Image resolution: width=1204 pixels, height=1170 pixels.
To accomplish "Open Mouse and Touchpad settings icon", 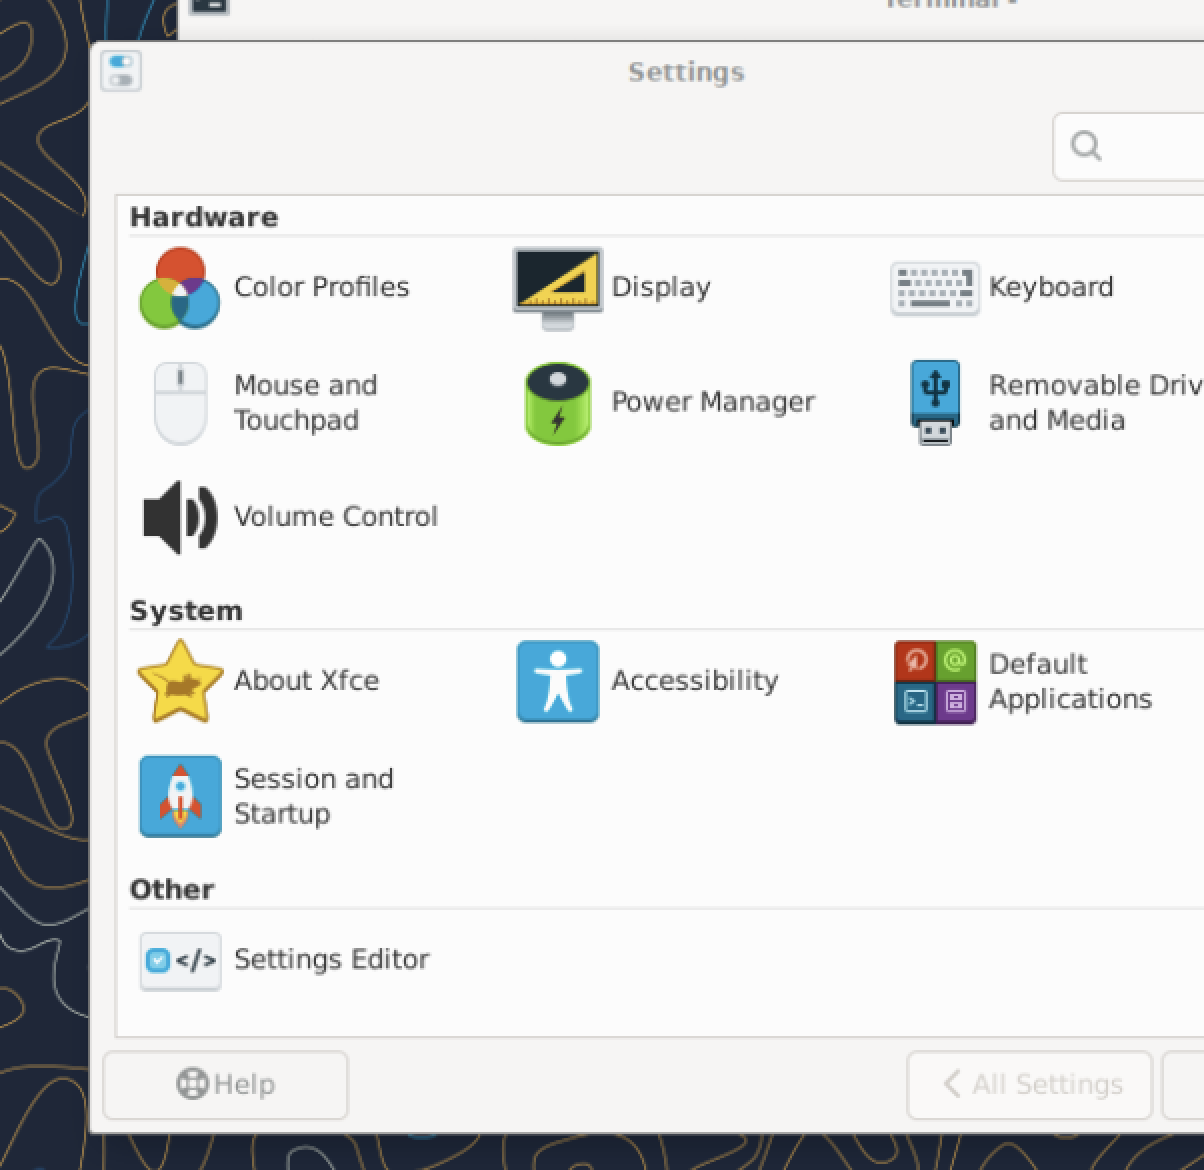I will point(180,403).
